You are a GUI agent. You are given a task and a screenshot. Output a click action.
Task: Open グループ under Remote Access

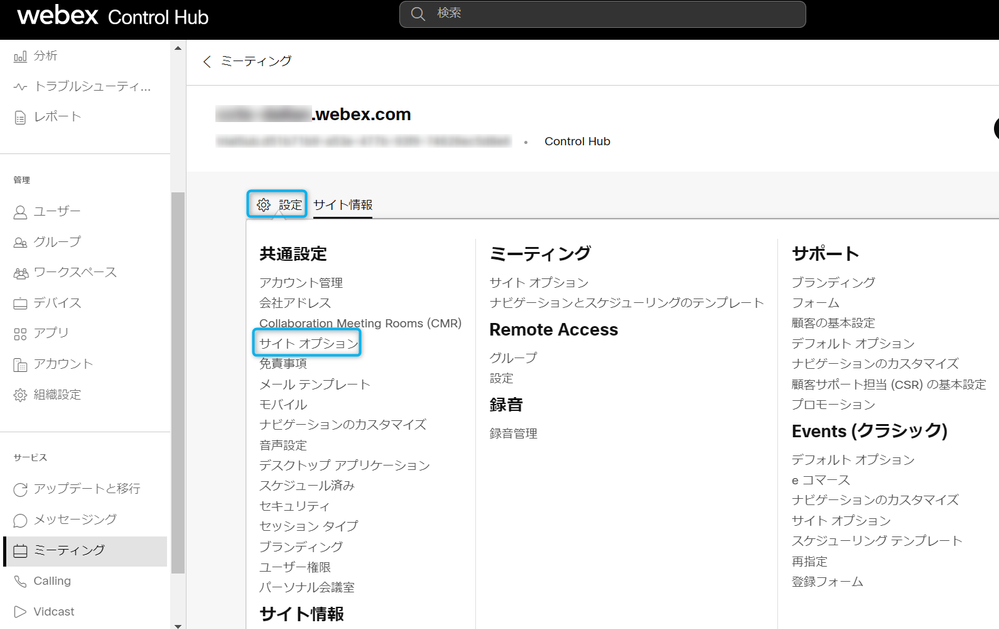coord(513,358)
